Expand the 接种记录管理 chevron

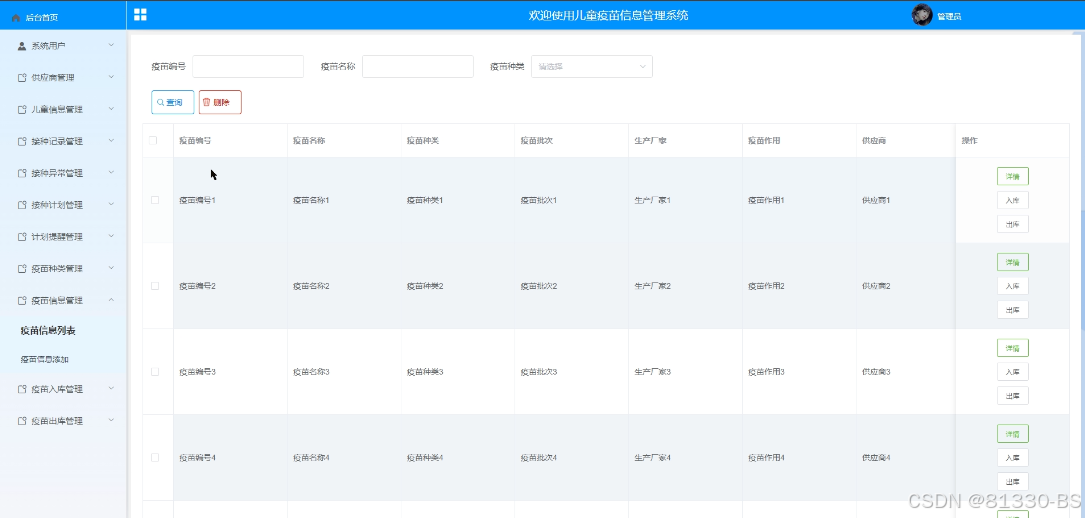[x=111, y=141]
